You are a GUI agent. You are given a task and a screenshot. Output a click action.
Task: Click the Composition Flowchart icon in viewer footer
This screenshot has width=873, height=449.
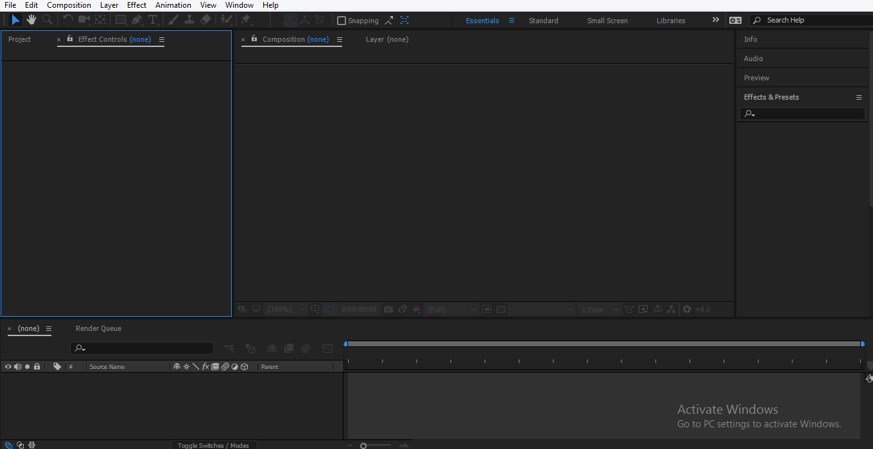tap(671, 309)
